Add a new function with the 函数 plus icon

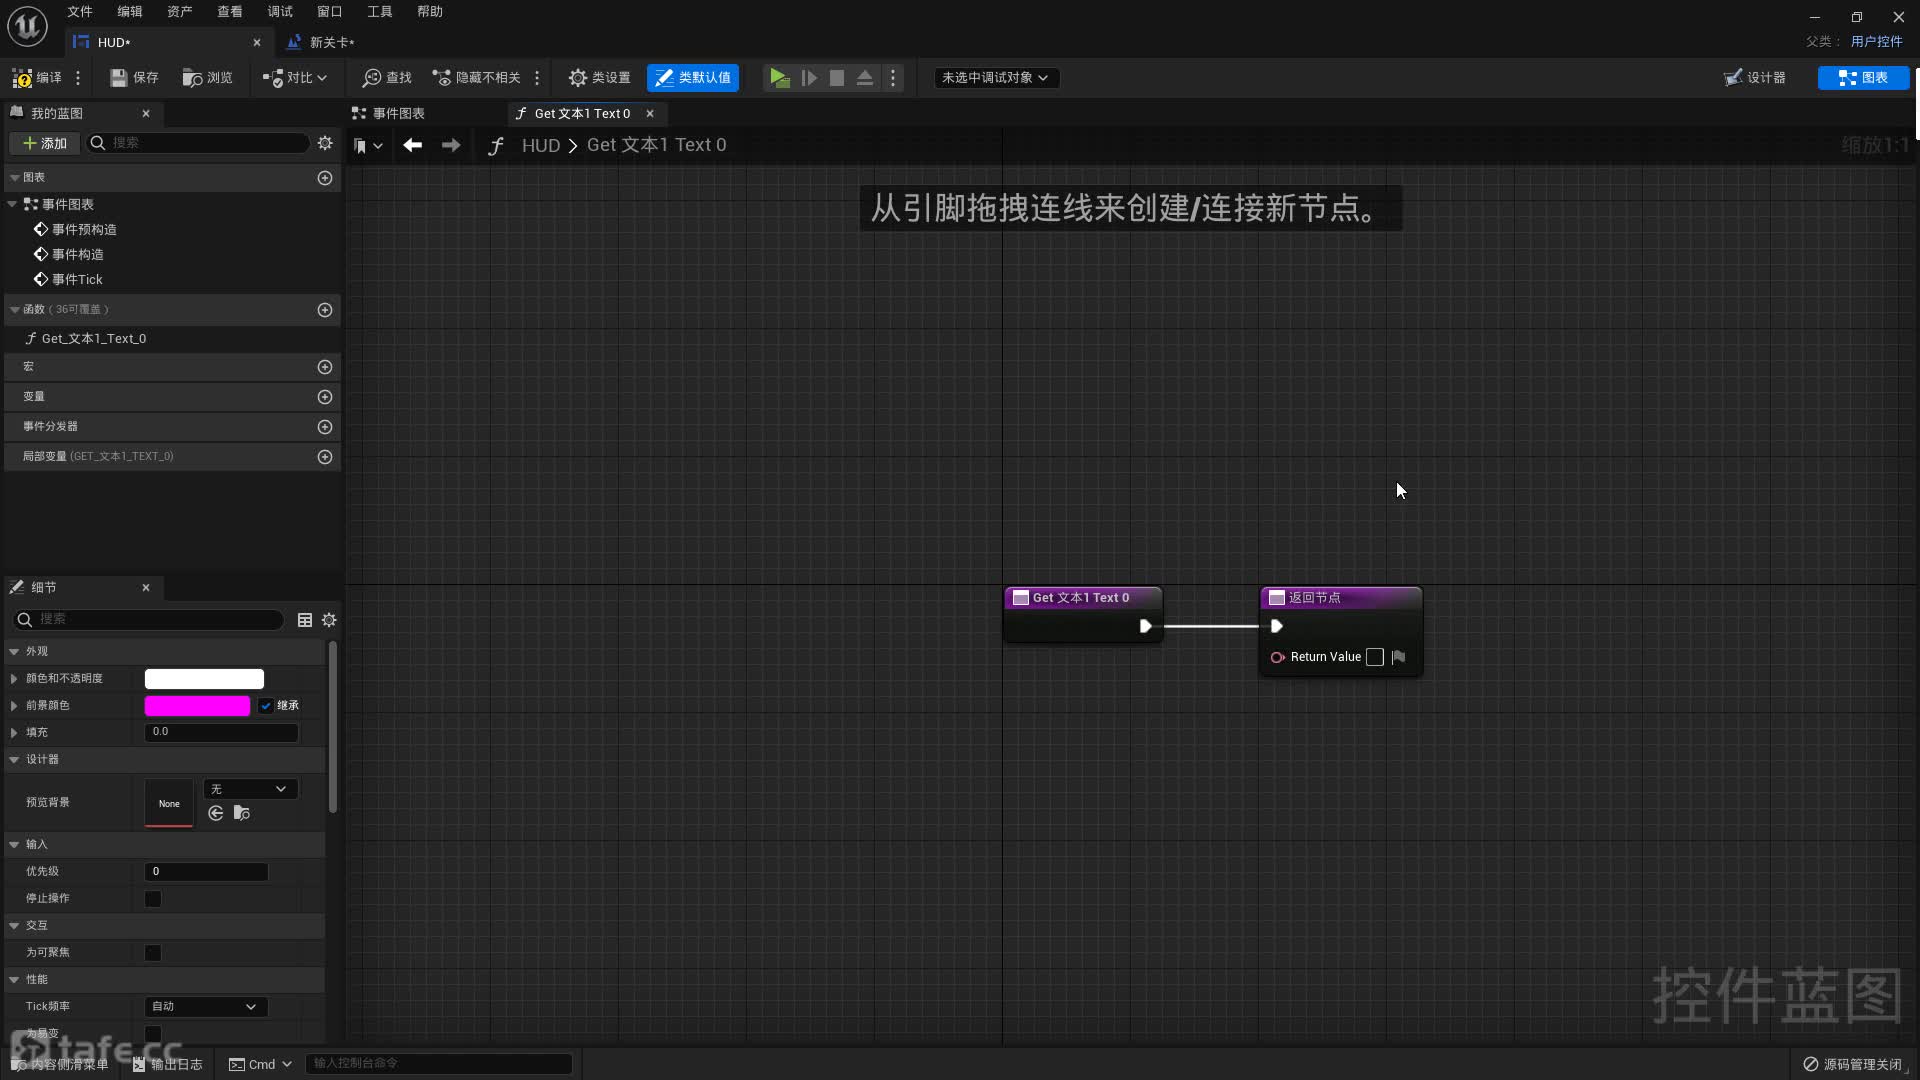click(x=325, y=309)
